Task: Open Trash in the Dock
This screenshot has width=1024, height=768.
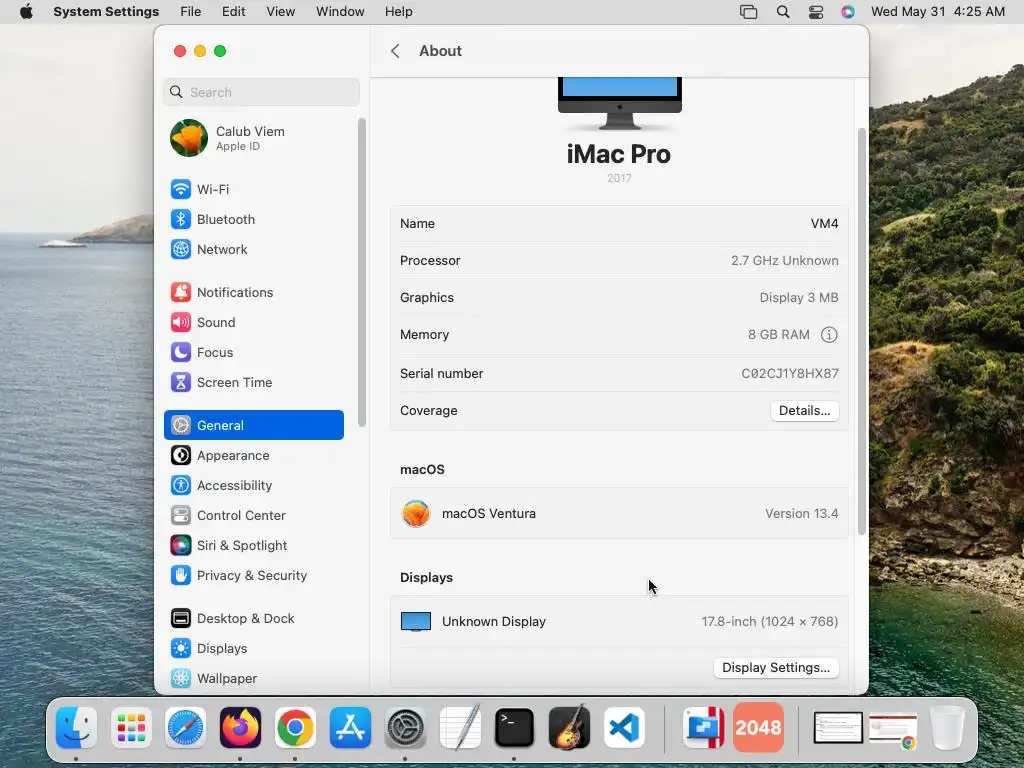Action: point(948,728)
